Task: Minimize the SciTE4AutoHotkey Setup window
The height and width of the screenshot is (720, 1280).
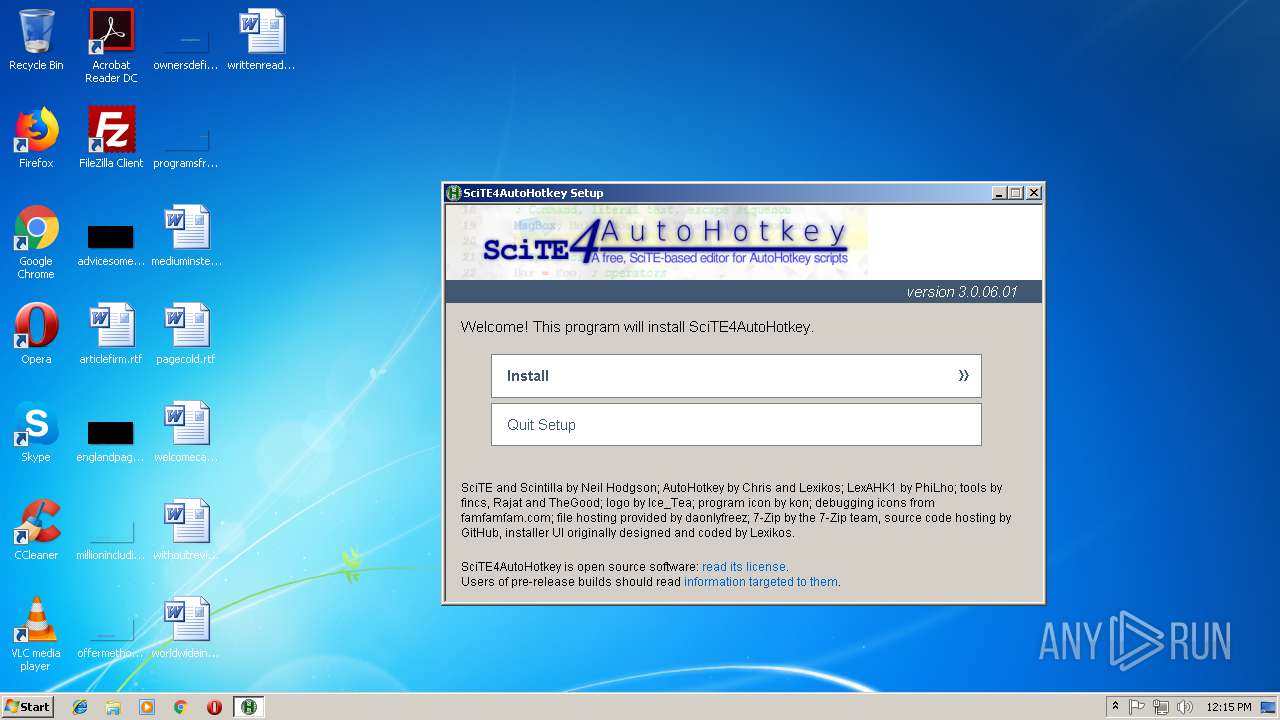Action: point(999,193)
